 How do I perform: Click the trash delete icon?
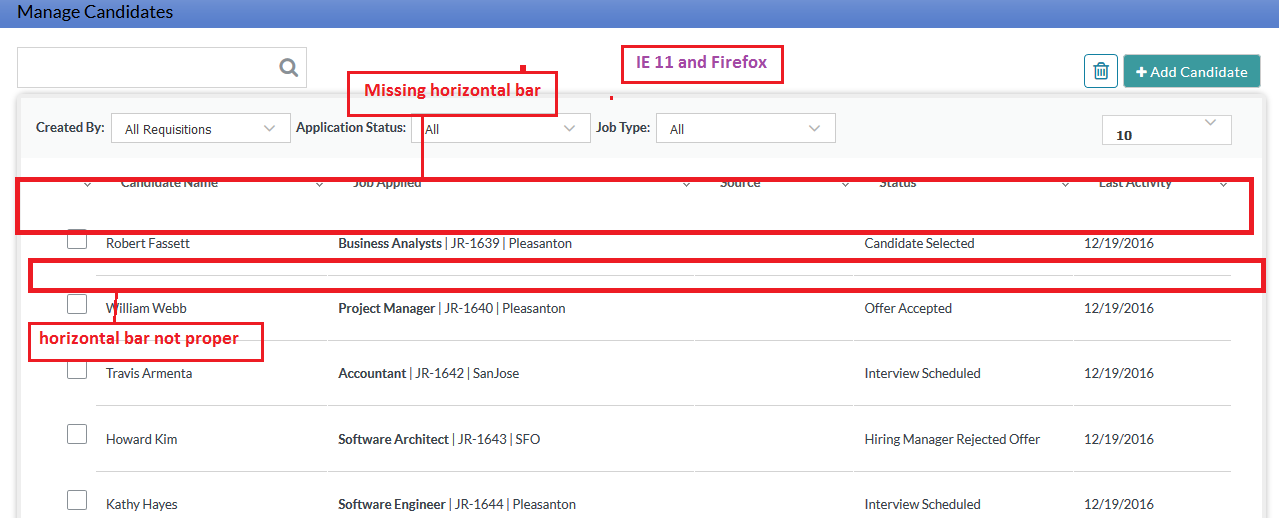pyautogui.click(x=1100, y=71)
